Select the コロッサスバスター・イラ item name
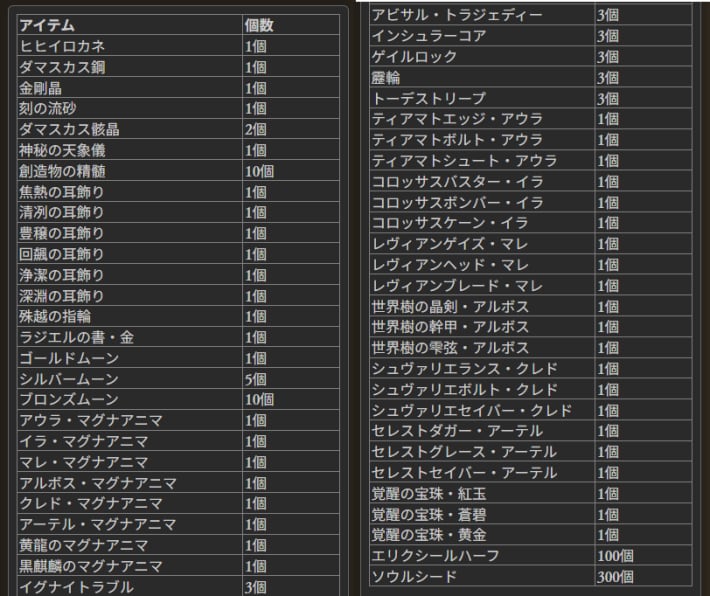This screenshot has width=710, height=596. click(x=457, y=182)
